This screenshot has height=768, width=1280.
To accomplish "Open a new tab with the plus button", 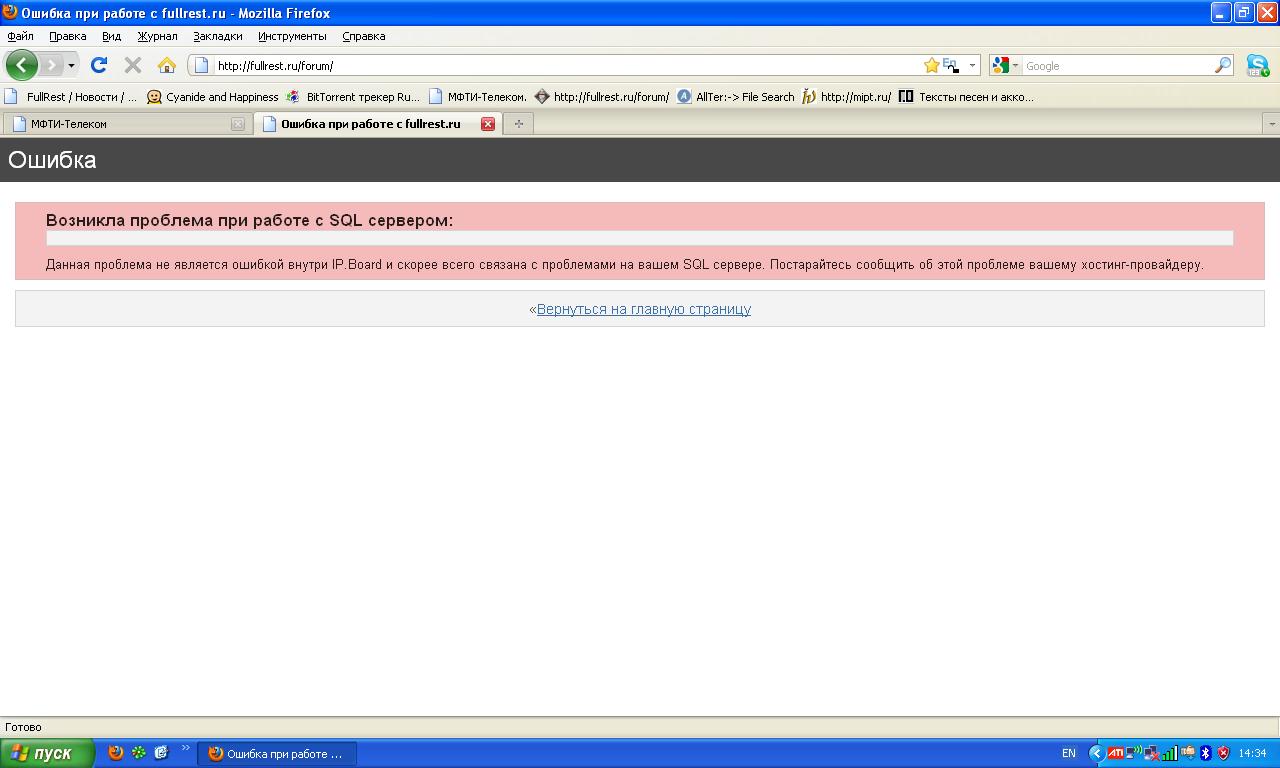I will (x=518, y=124).
